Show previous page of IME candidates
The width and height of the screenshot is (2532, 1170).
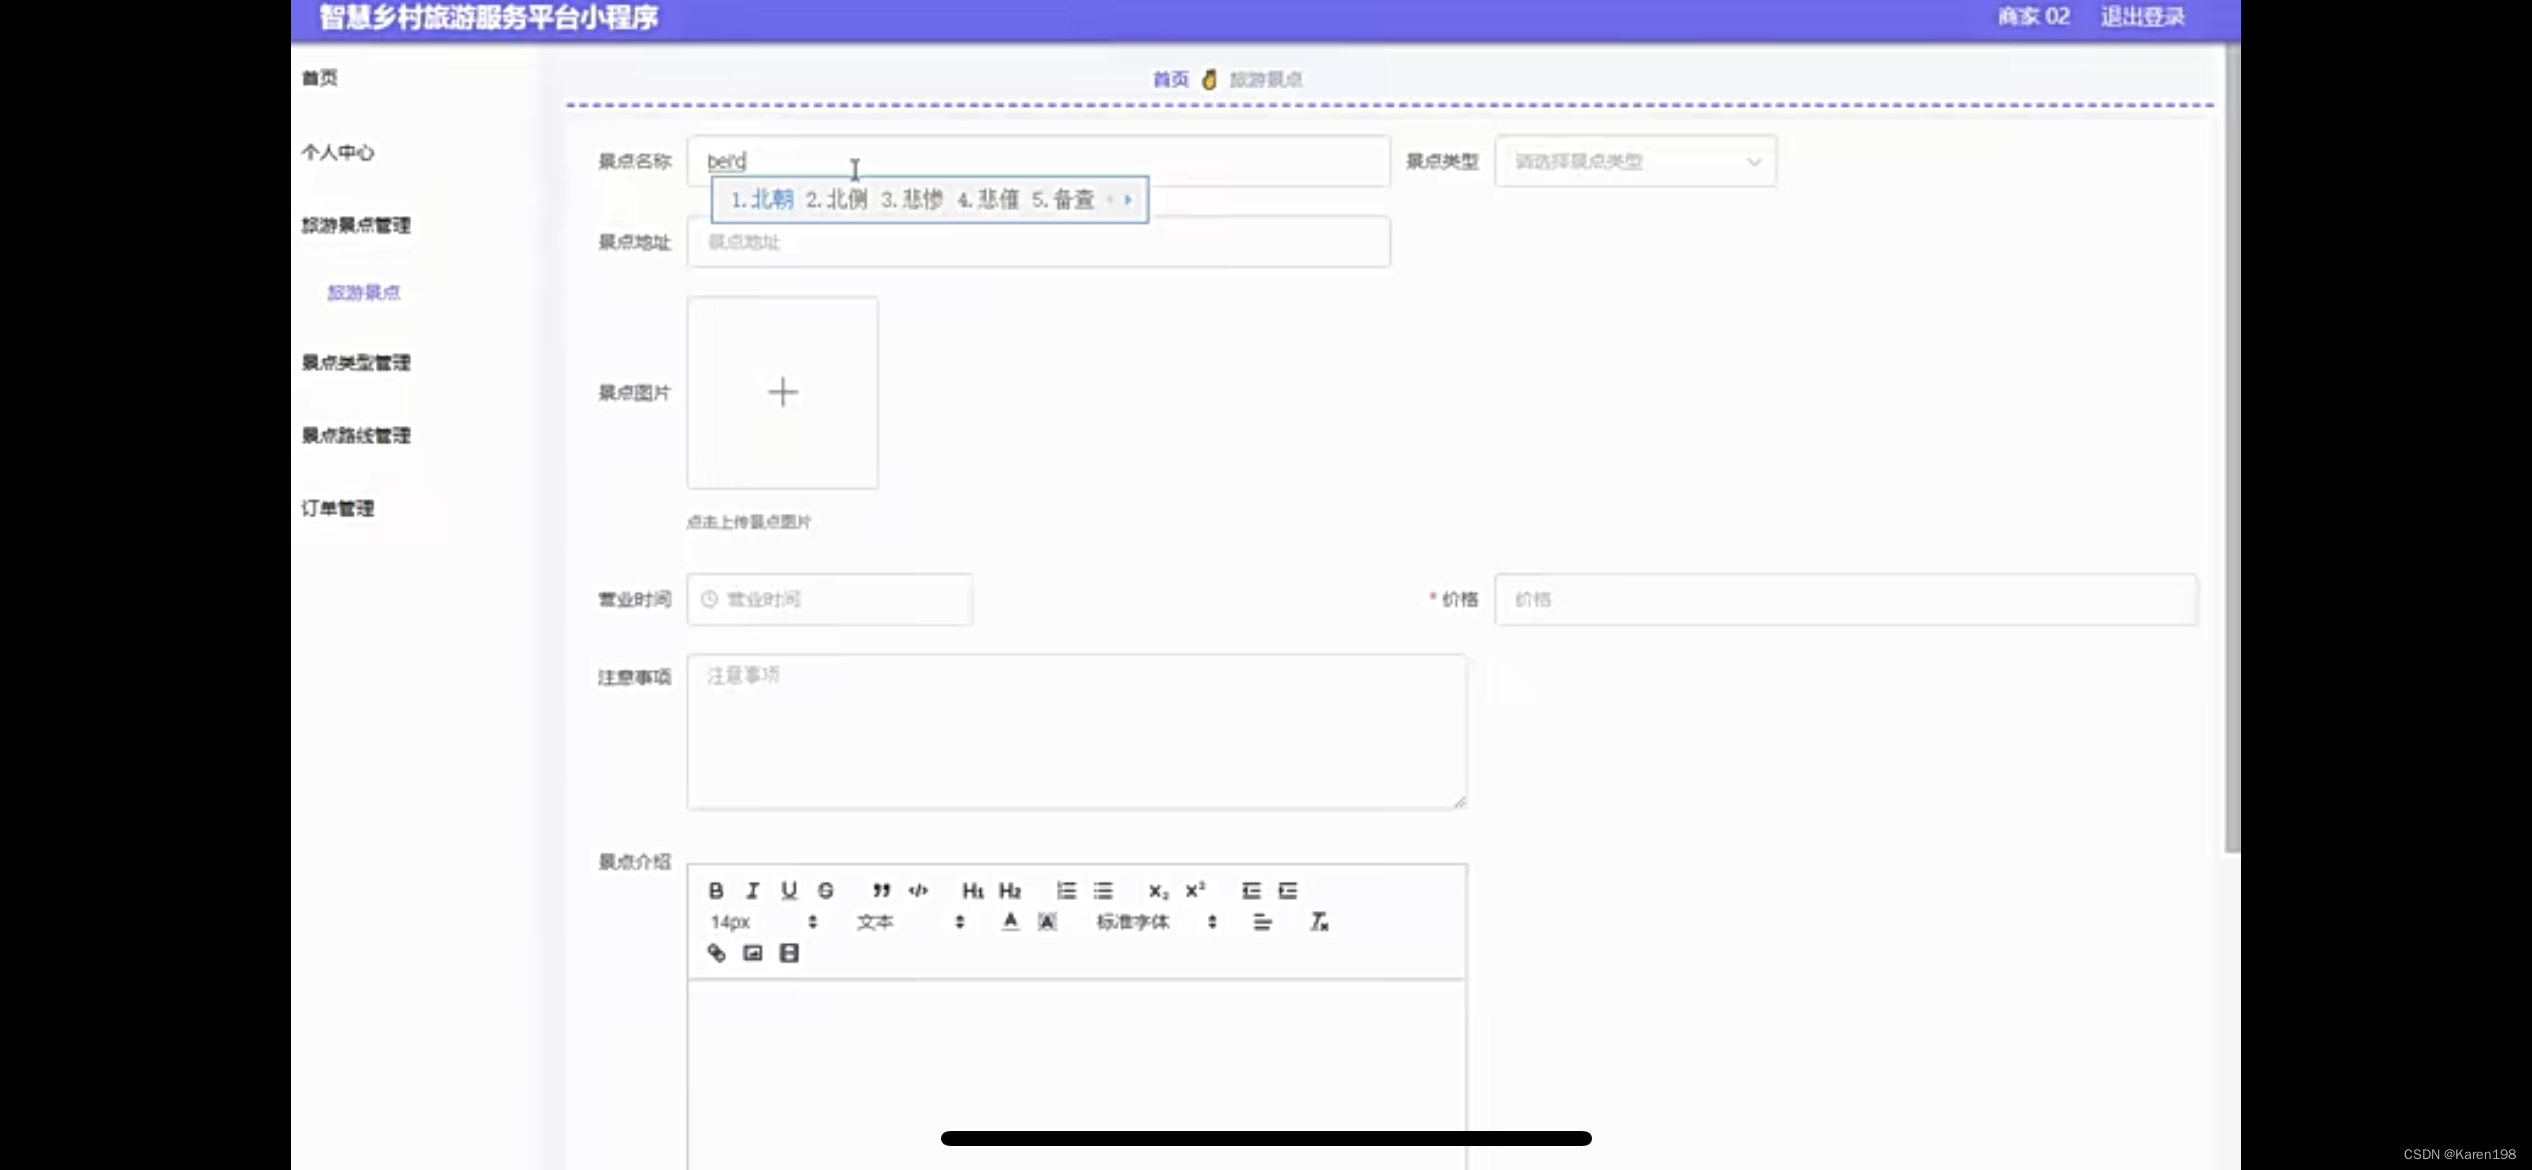pos(1110,200)
